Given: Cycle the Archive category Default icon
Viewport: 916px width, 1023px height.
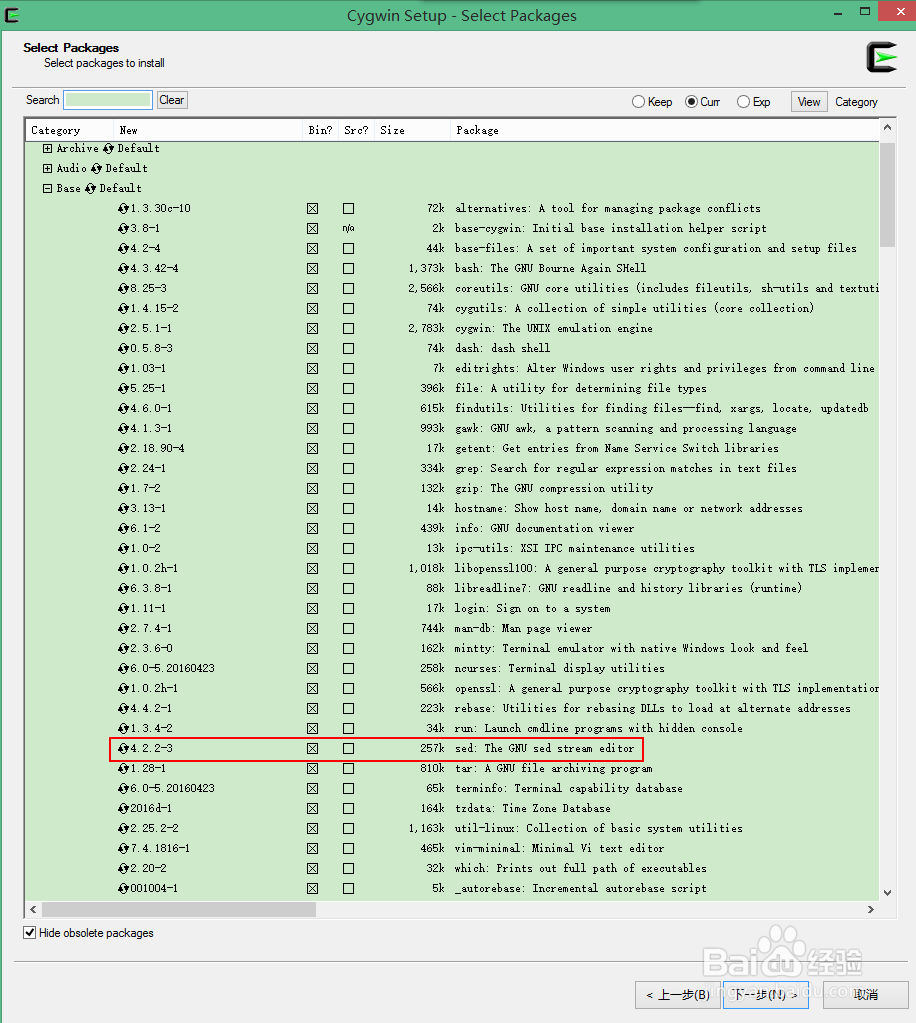Looking at the screenshot, I should [108, 149].
